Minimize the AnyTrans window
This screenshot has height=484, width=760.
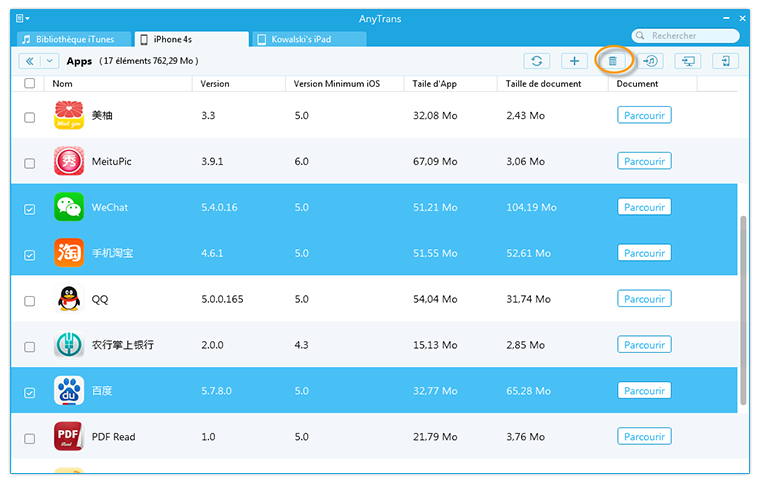726,18
